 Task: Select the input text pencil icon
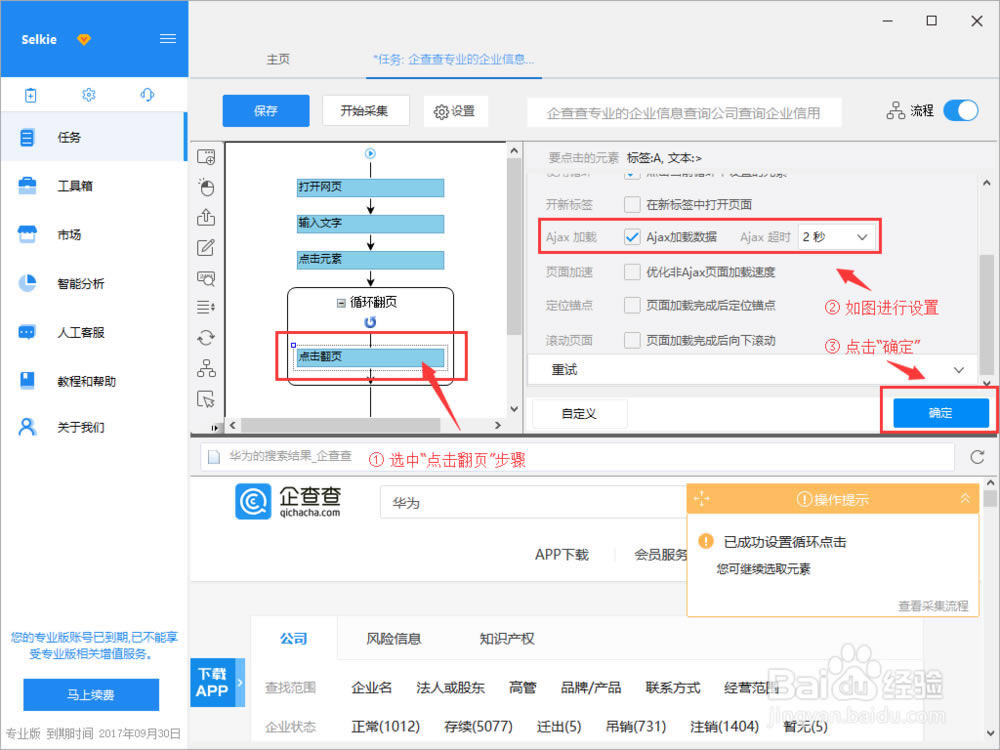(x=206, y=247)
